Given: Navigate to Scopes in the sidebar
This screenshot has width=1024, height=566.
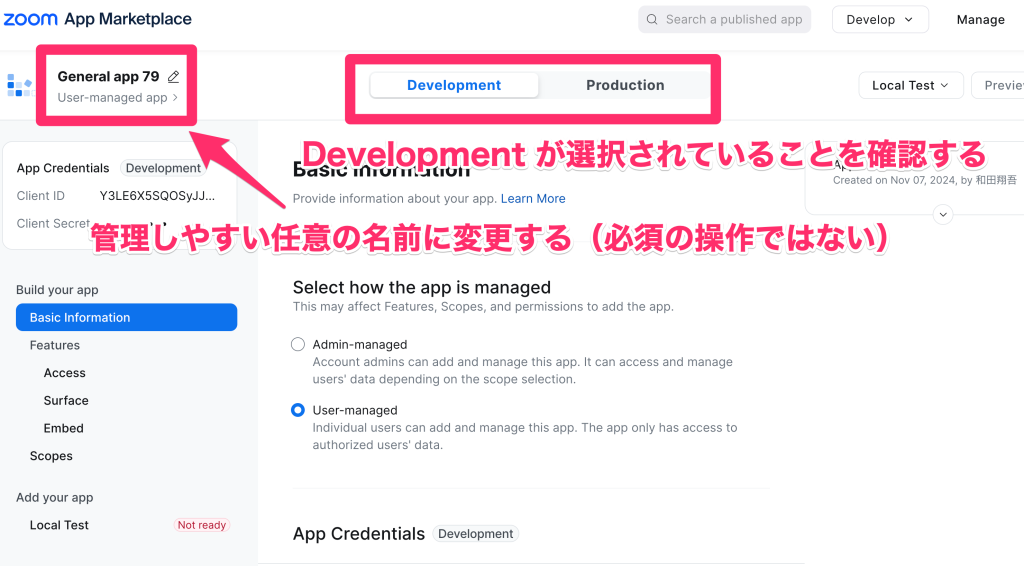Looking at the screenshot, I should 51,456.
